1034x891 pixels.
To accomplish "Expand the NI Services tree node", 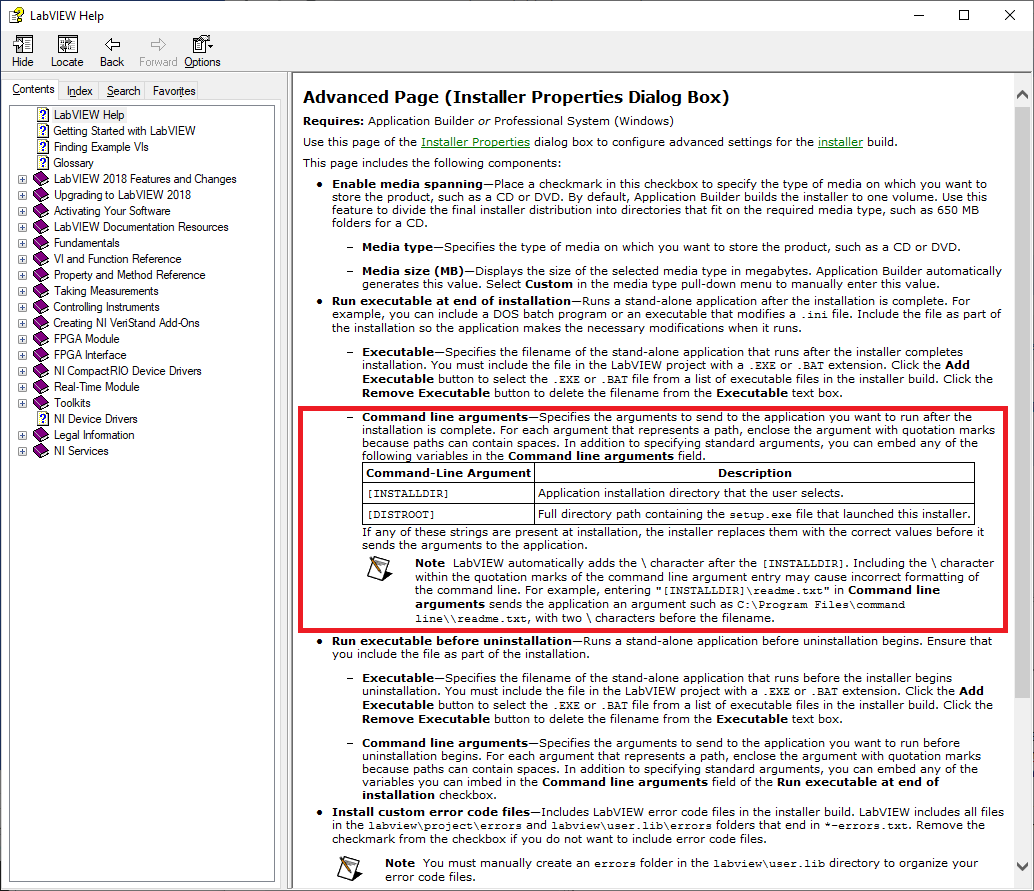I will click(x=22, y=452).
